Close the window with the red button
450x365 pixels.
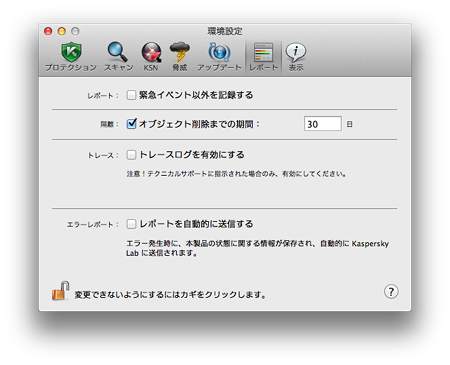pyautogui.click(x=48, y=31)
